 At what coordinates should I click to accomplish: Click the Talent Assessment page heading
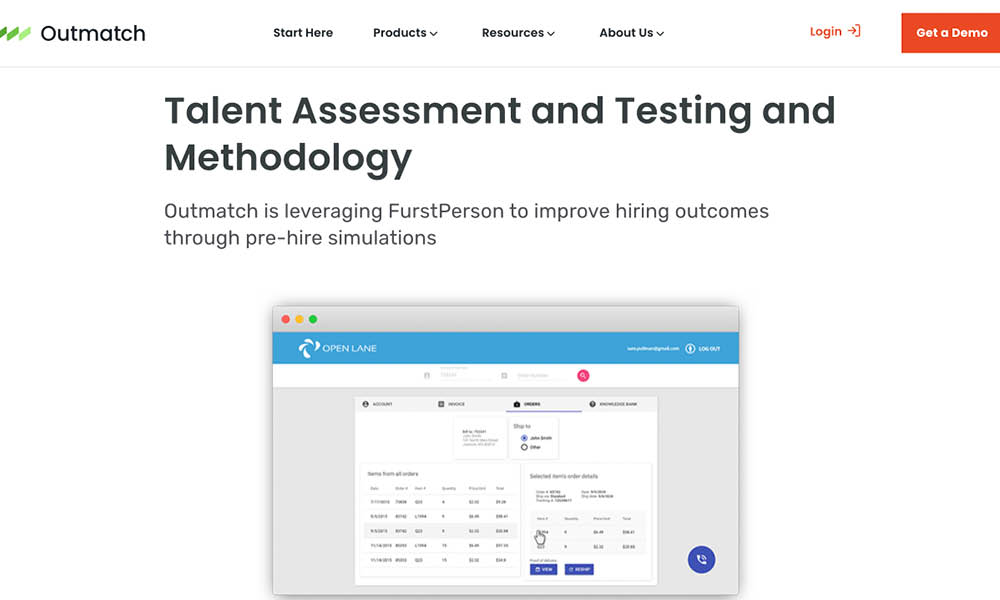[x=500, y=134]
